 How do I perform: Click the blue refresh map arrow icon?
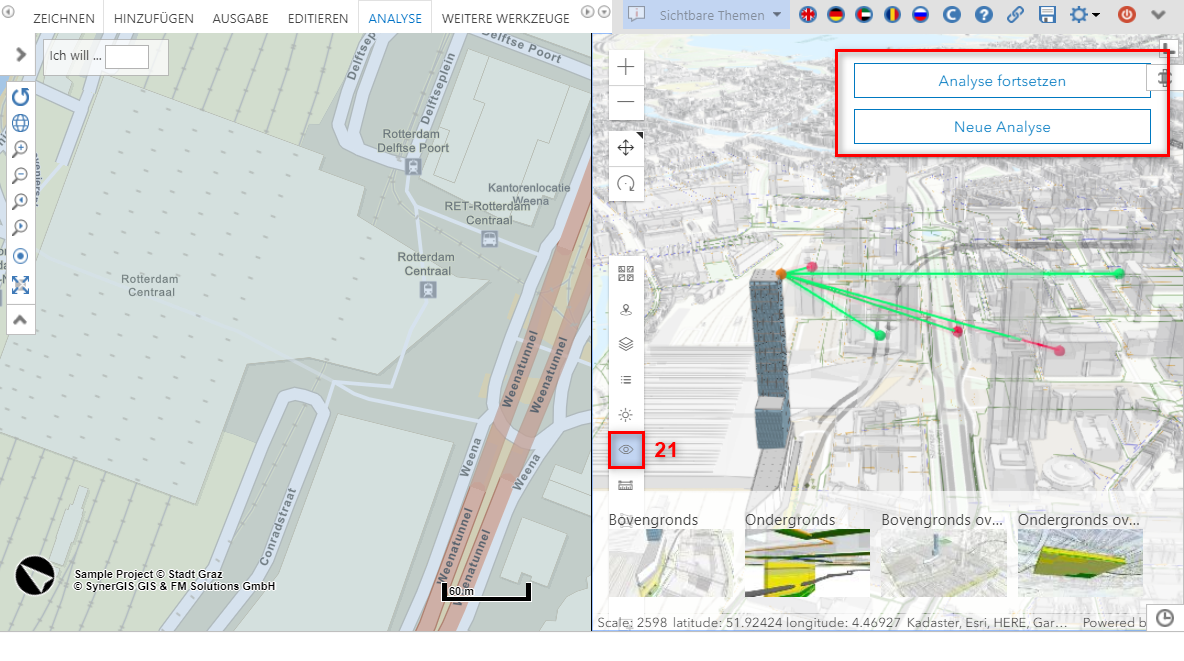[20, 97]
